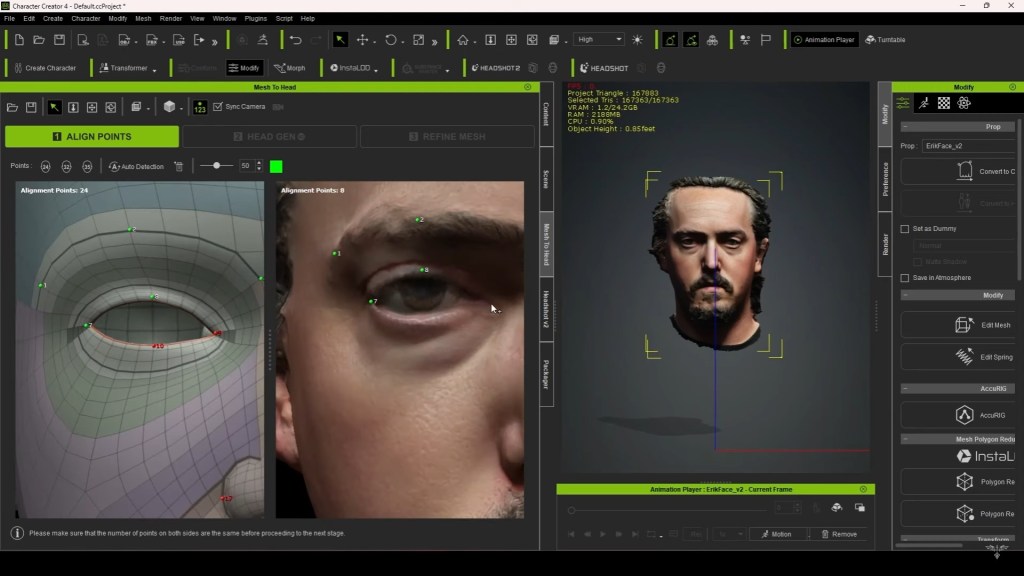Launch AccuRIG from Modify panel
Image resolution: width=1024 pixels, height=576 pixels.
click(957, 415)
